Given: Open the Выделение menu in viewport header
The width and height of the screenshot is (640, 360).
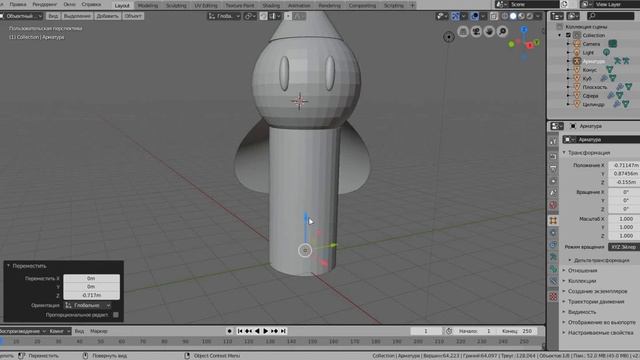Looking at the screenshot, I should click(77, 16).
